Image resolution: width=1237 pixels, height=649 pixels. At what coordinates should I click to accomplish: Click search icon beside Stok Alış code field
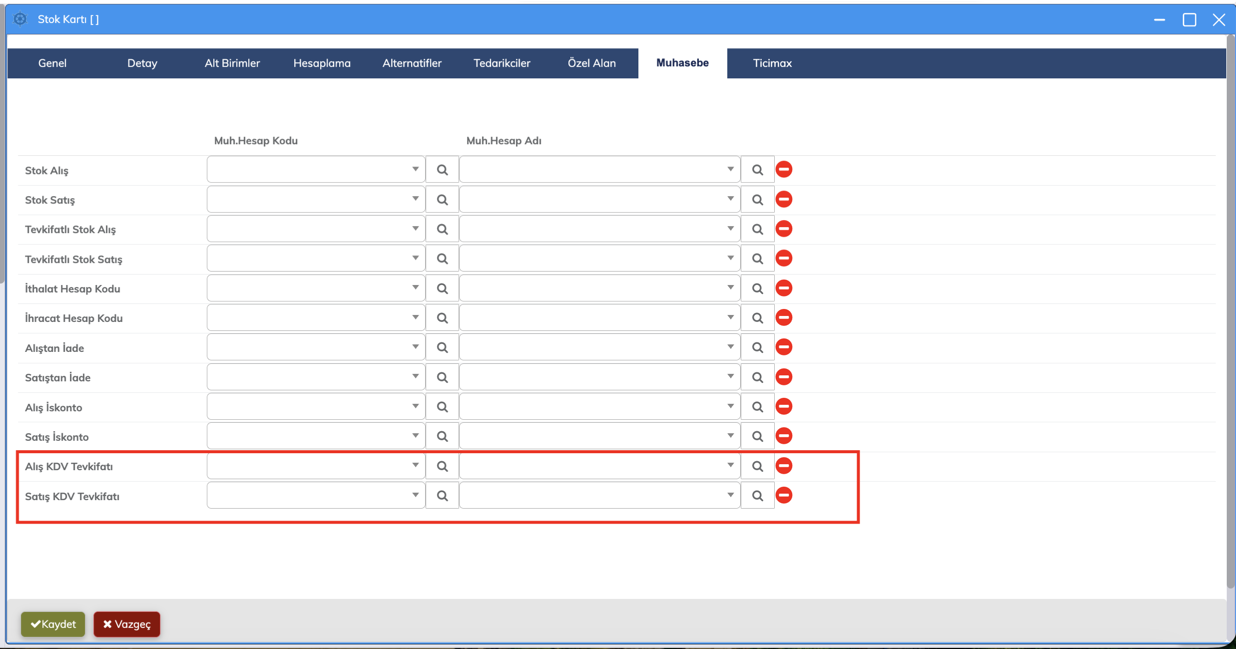click(442, 170)
